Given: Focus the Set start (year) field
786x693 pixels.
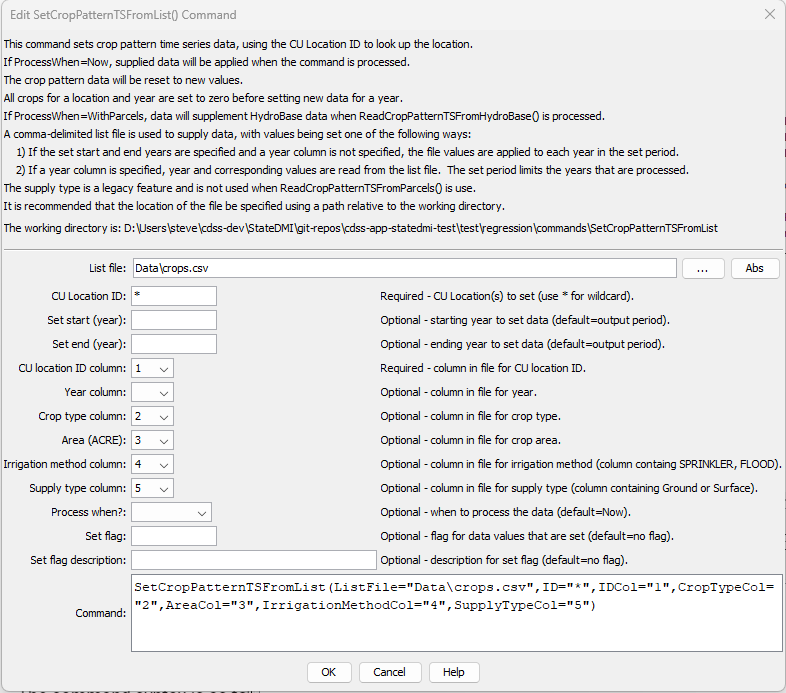Looking at the screenshot, I should tap(174, 320).
